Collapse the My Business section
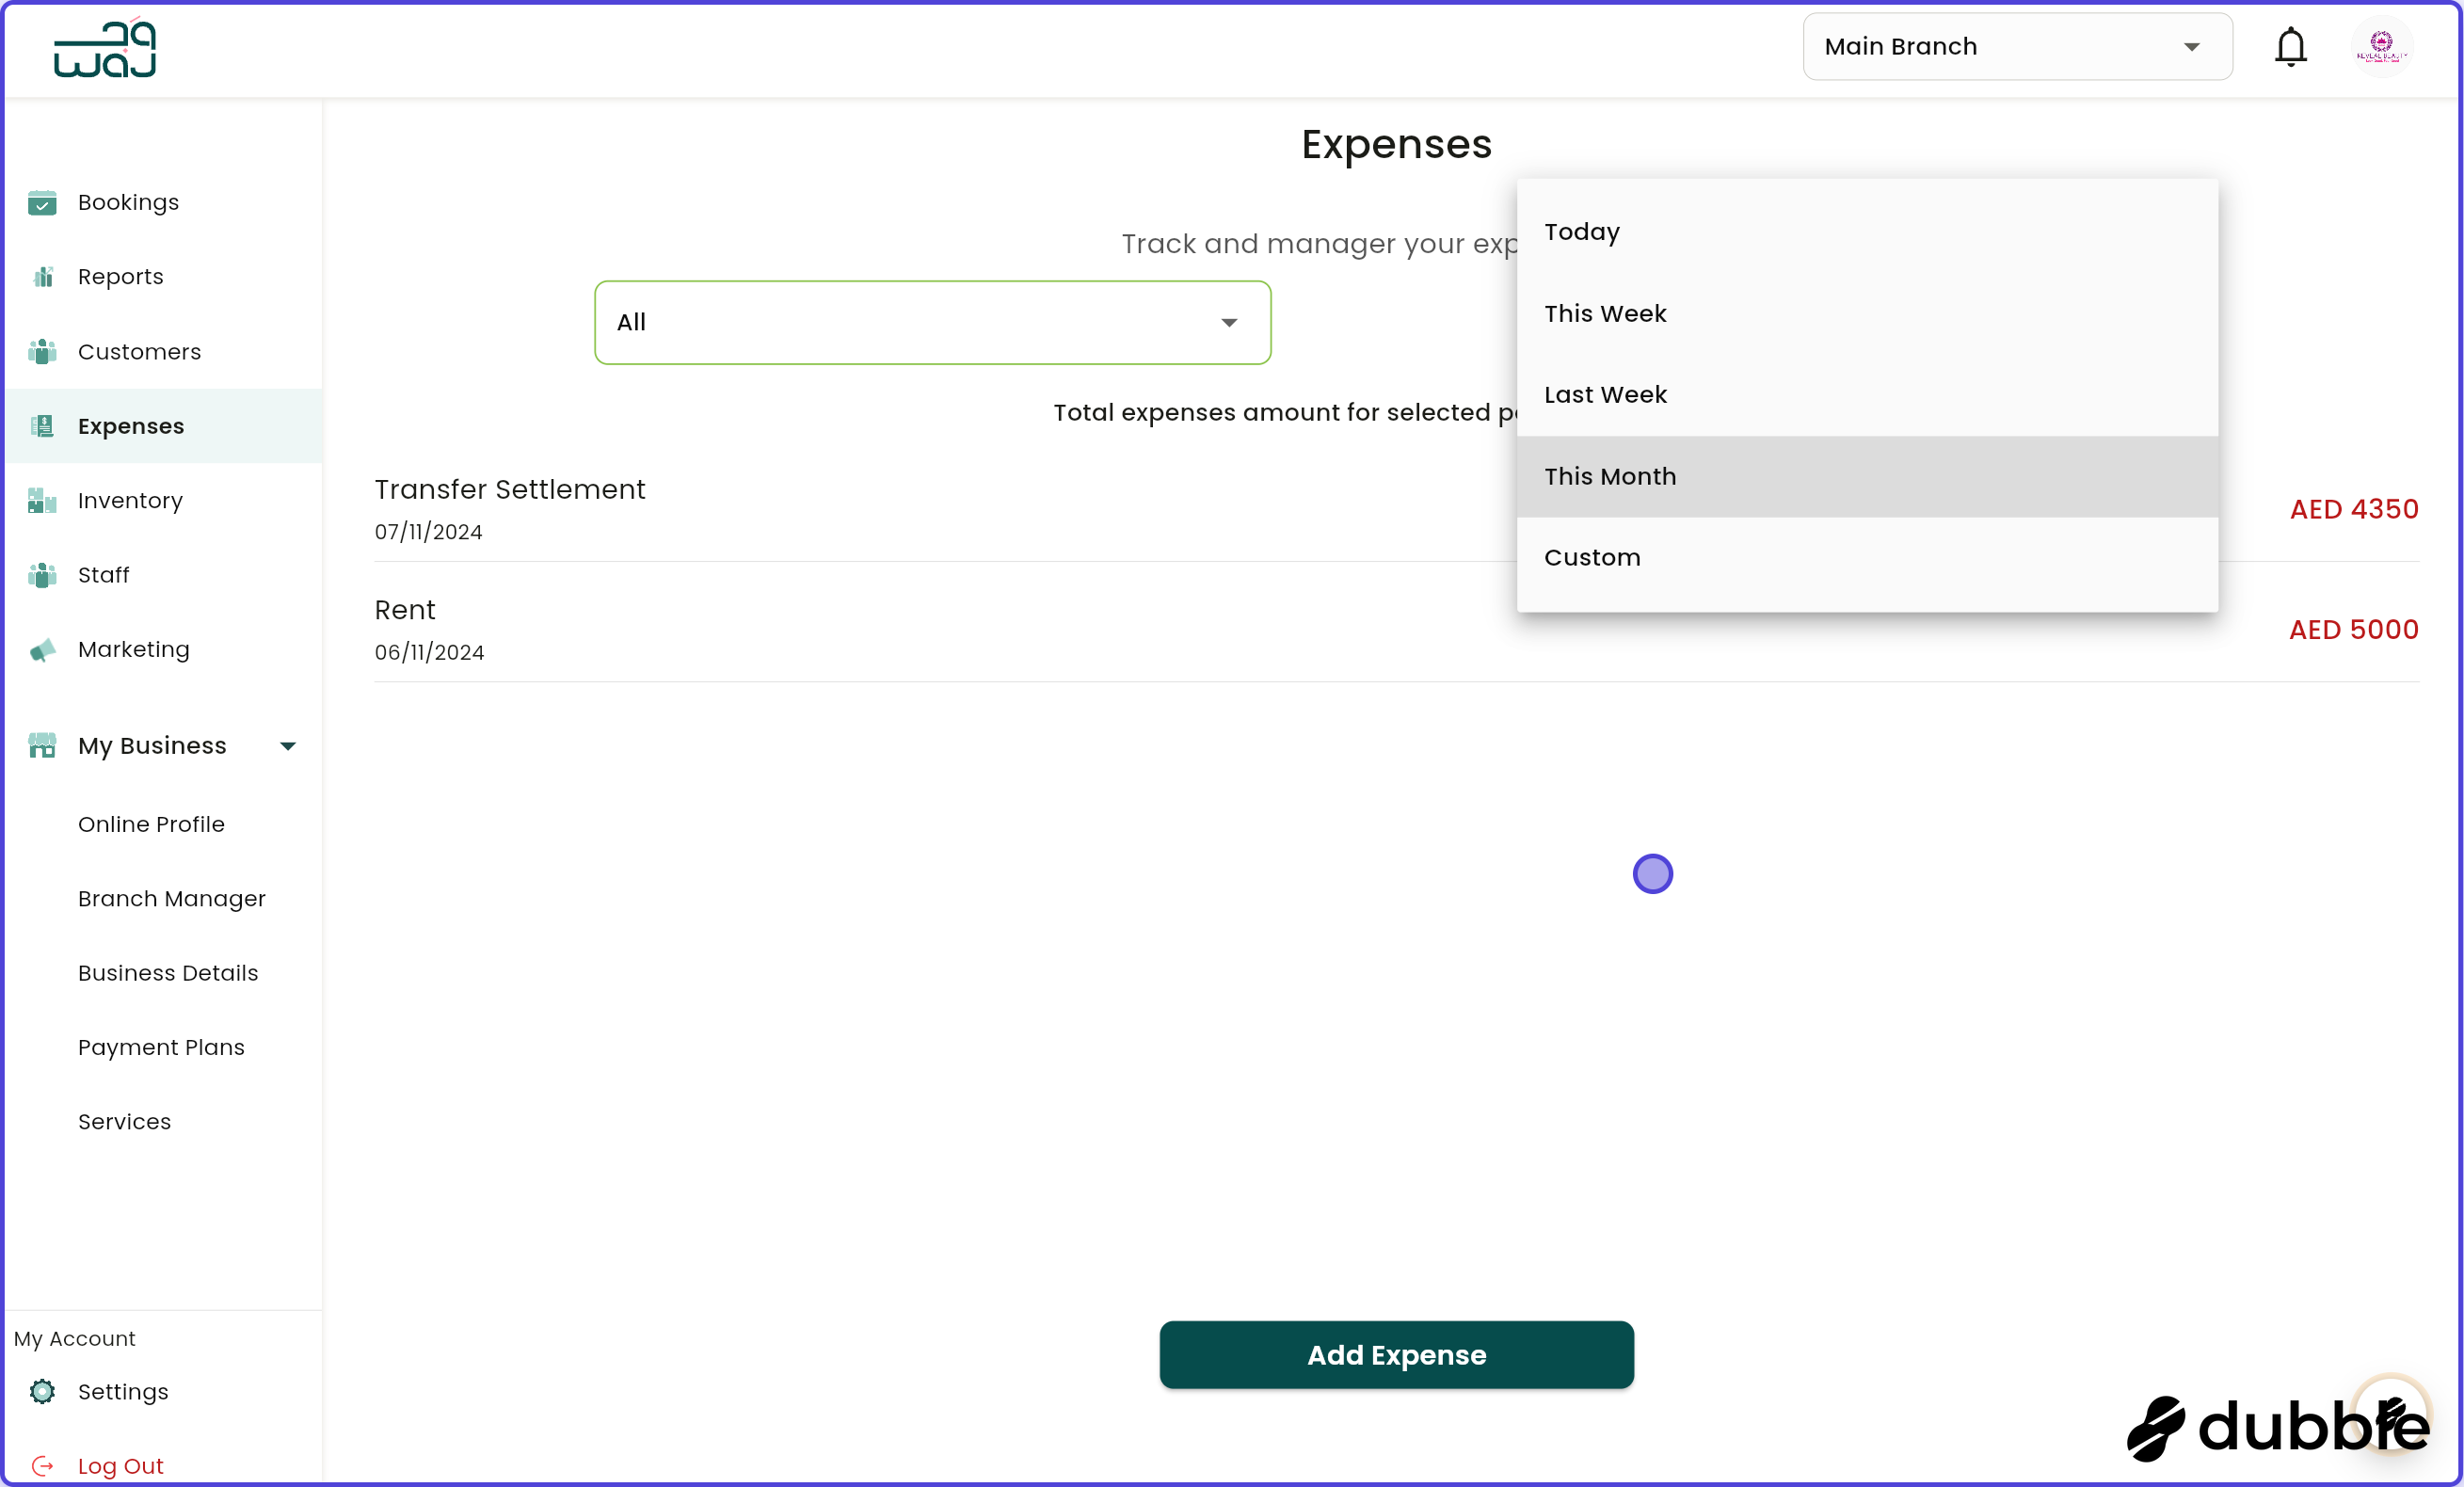This screenshot has width=2464, height=1487. tap(288, 745)
